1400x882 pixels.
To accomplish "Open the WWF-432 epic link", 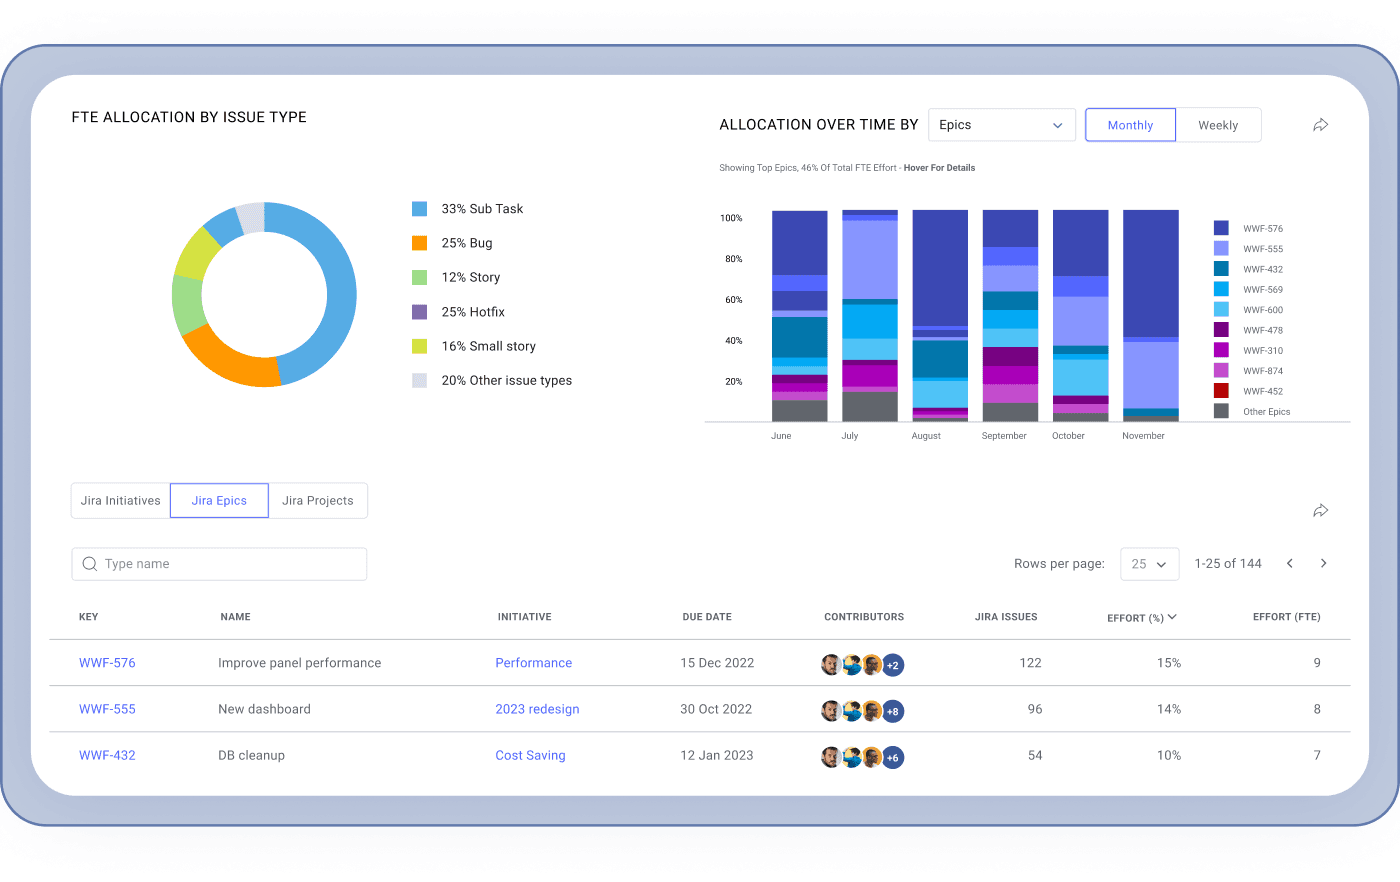I will pos(107,755).
